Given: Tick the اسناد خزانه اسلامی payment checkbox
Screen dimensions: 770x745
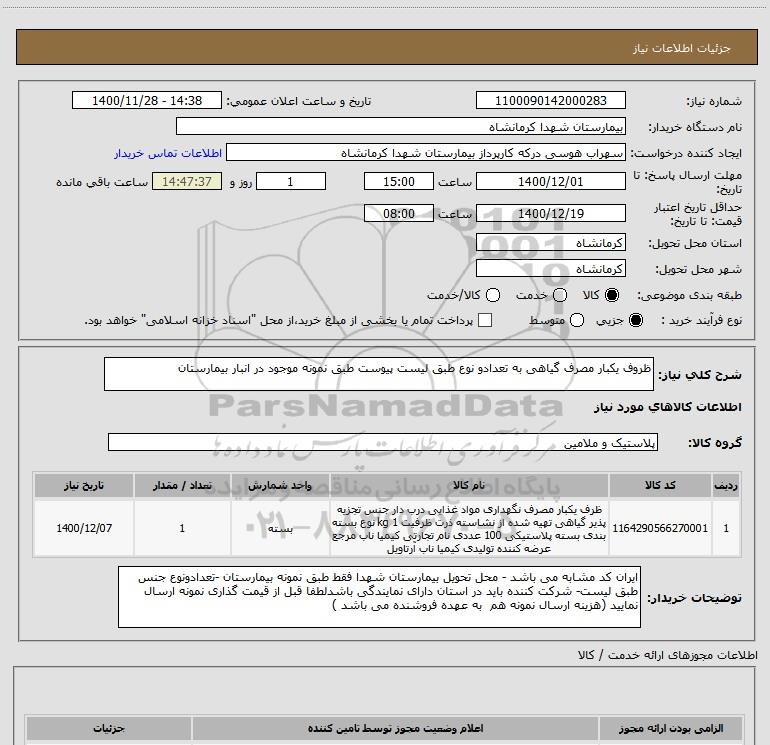Looking at the screenshot, I should point(485,320).
